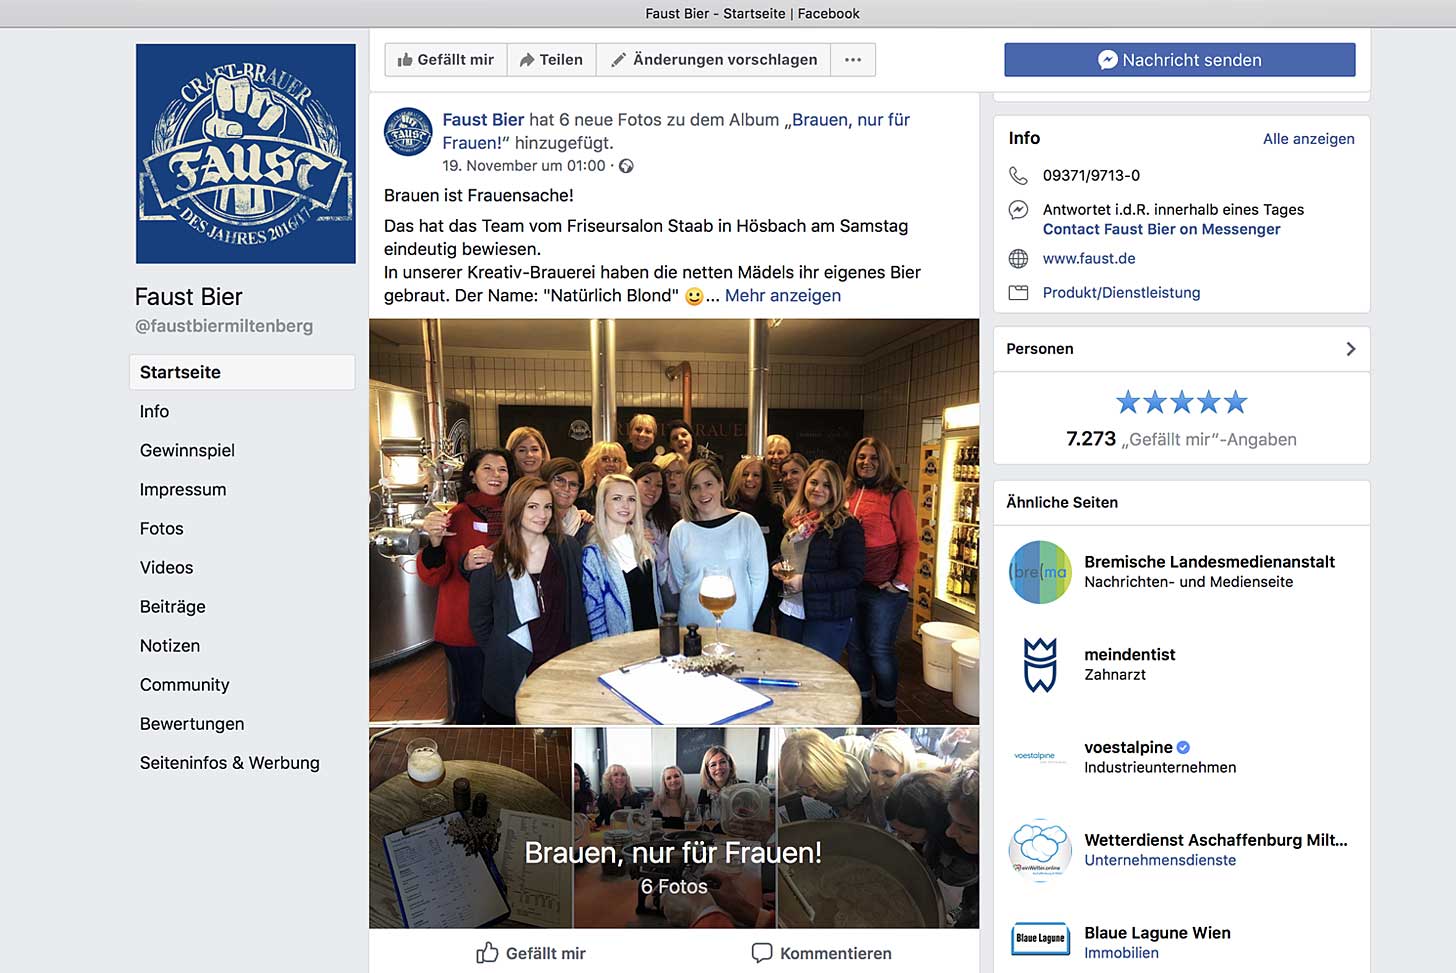Viewport: 1456px width, 973px height.
Task: Open the www.faust.de link
Action: [1089, 258]
